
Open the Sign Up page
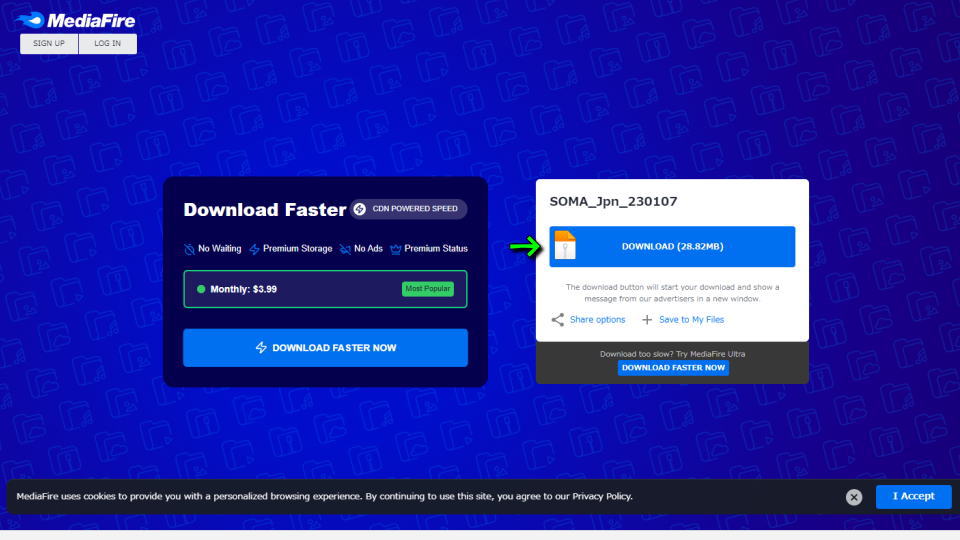(x=49, y=43)
